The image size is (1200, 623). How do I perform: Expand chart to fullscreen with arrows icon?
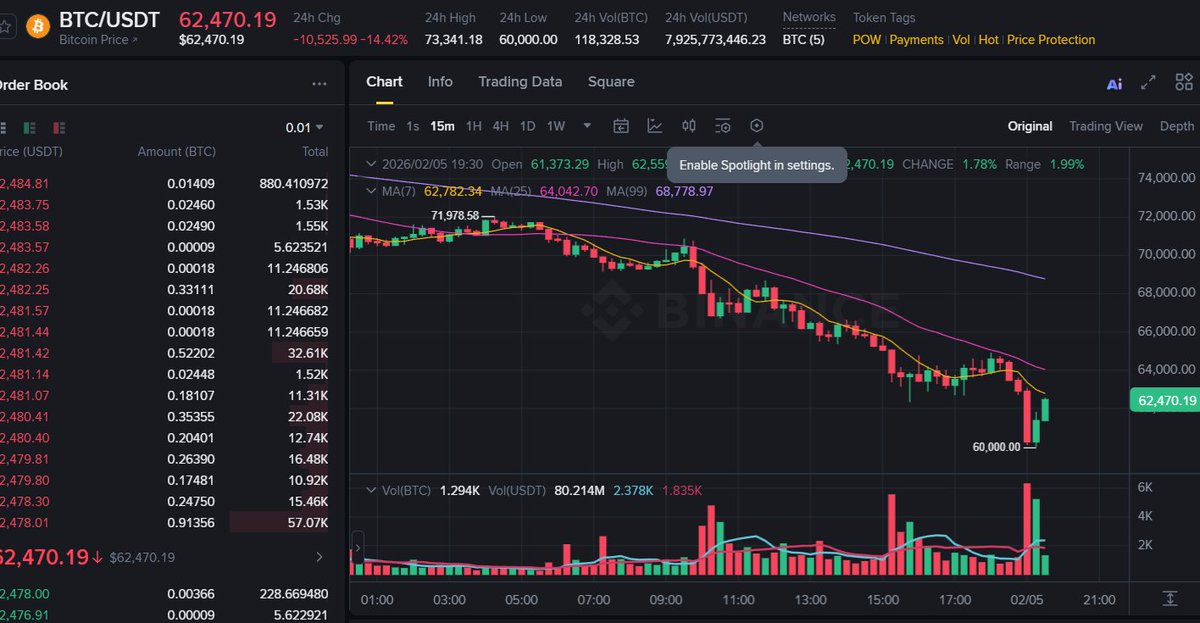(1149, 84)
